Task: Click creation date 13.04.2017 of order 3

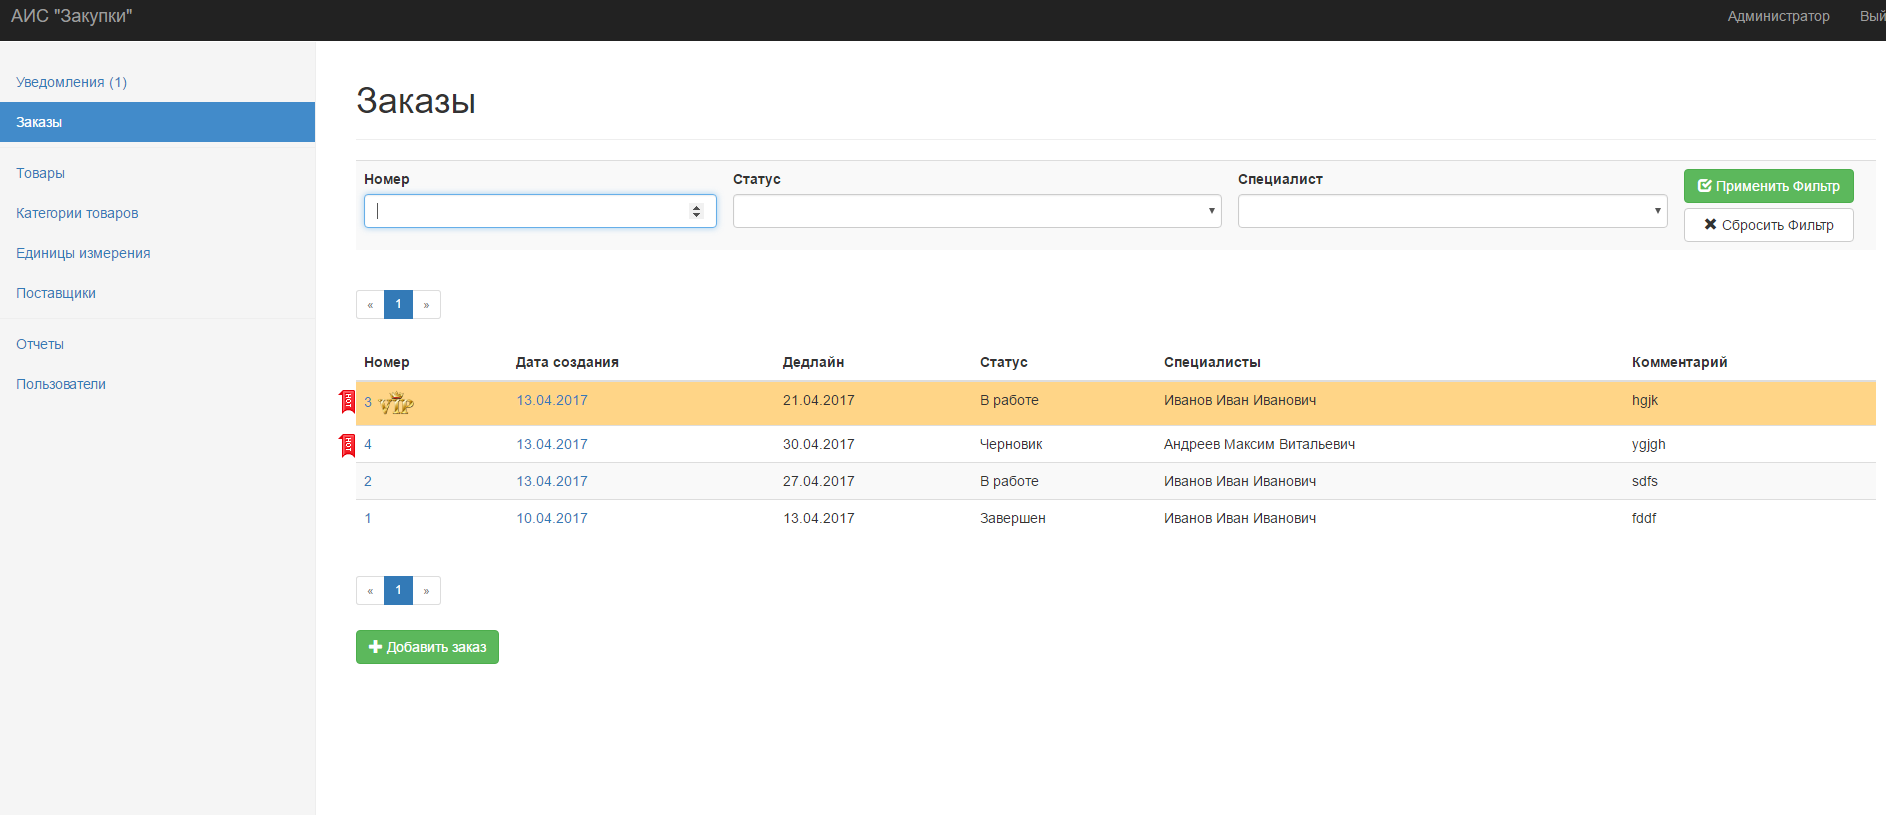Action: click(552, 400)
